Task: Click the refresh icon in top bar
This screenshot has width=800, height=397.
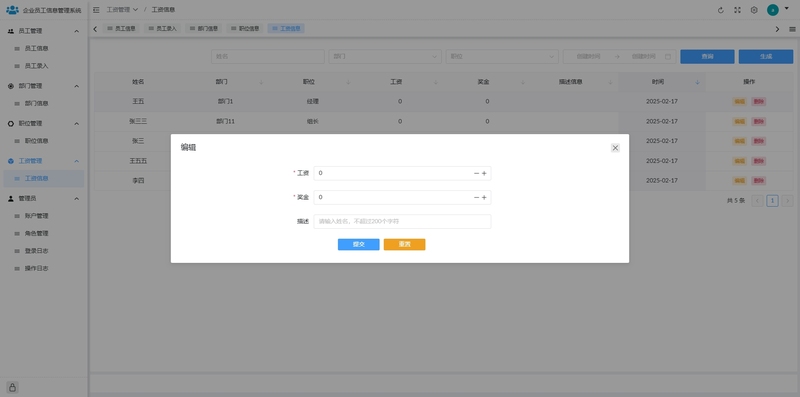Action: click(720, 10)
